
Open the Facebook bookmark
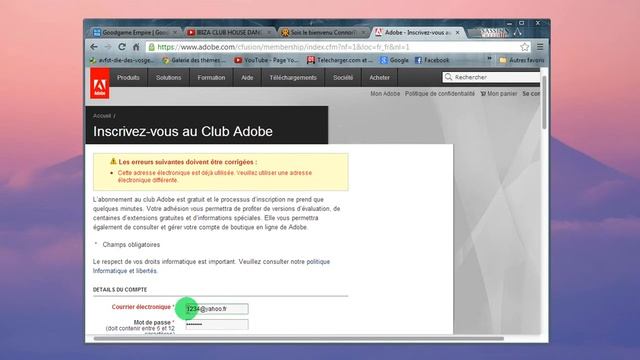click(432, 60)
